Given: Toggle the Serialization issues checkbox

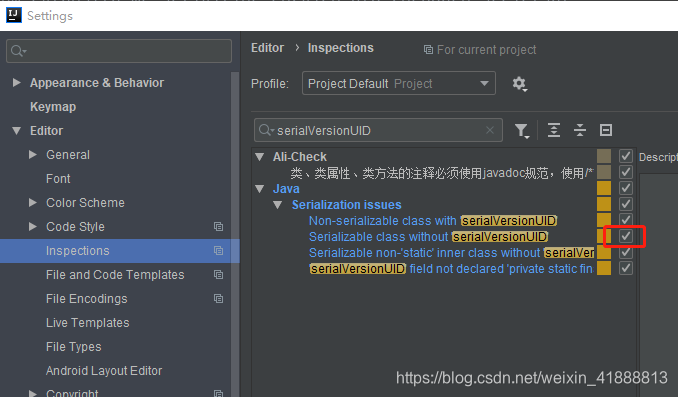Looking at the screenshot, I should click(x=626, y=204).
